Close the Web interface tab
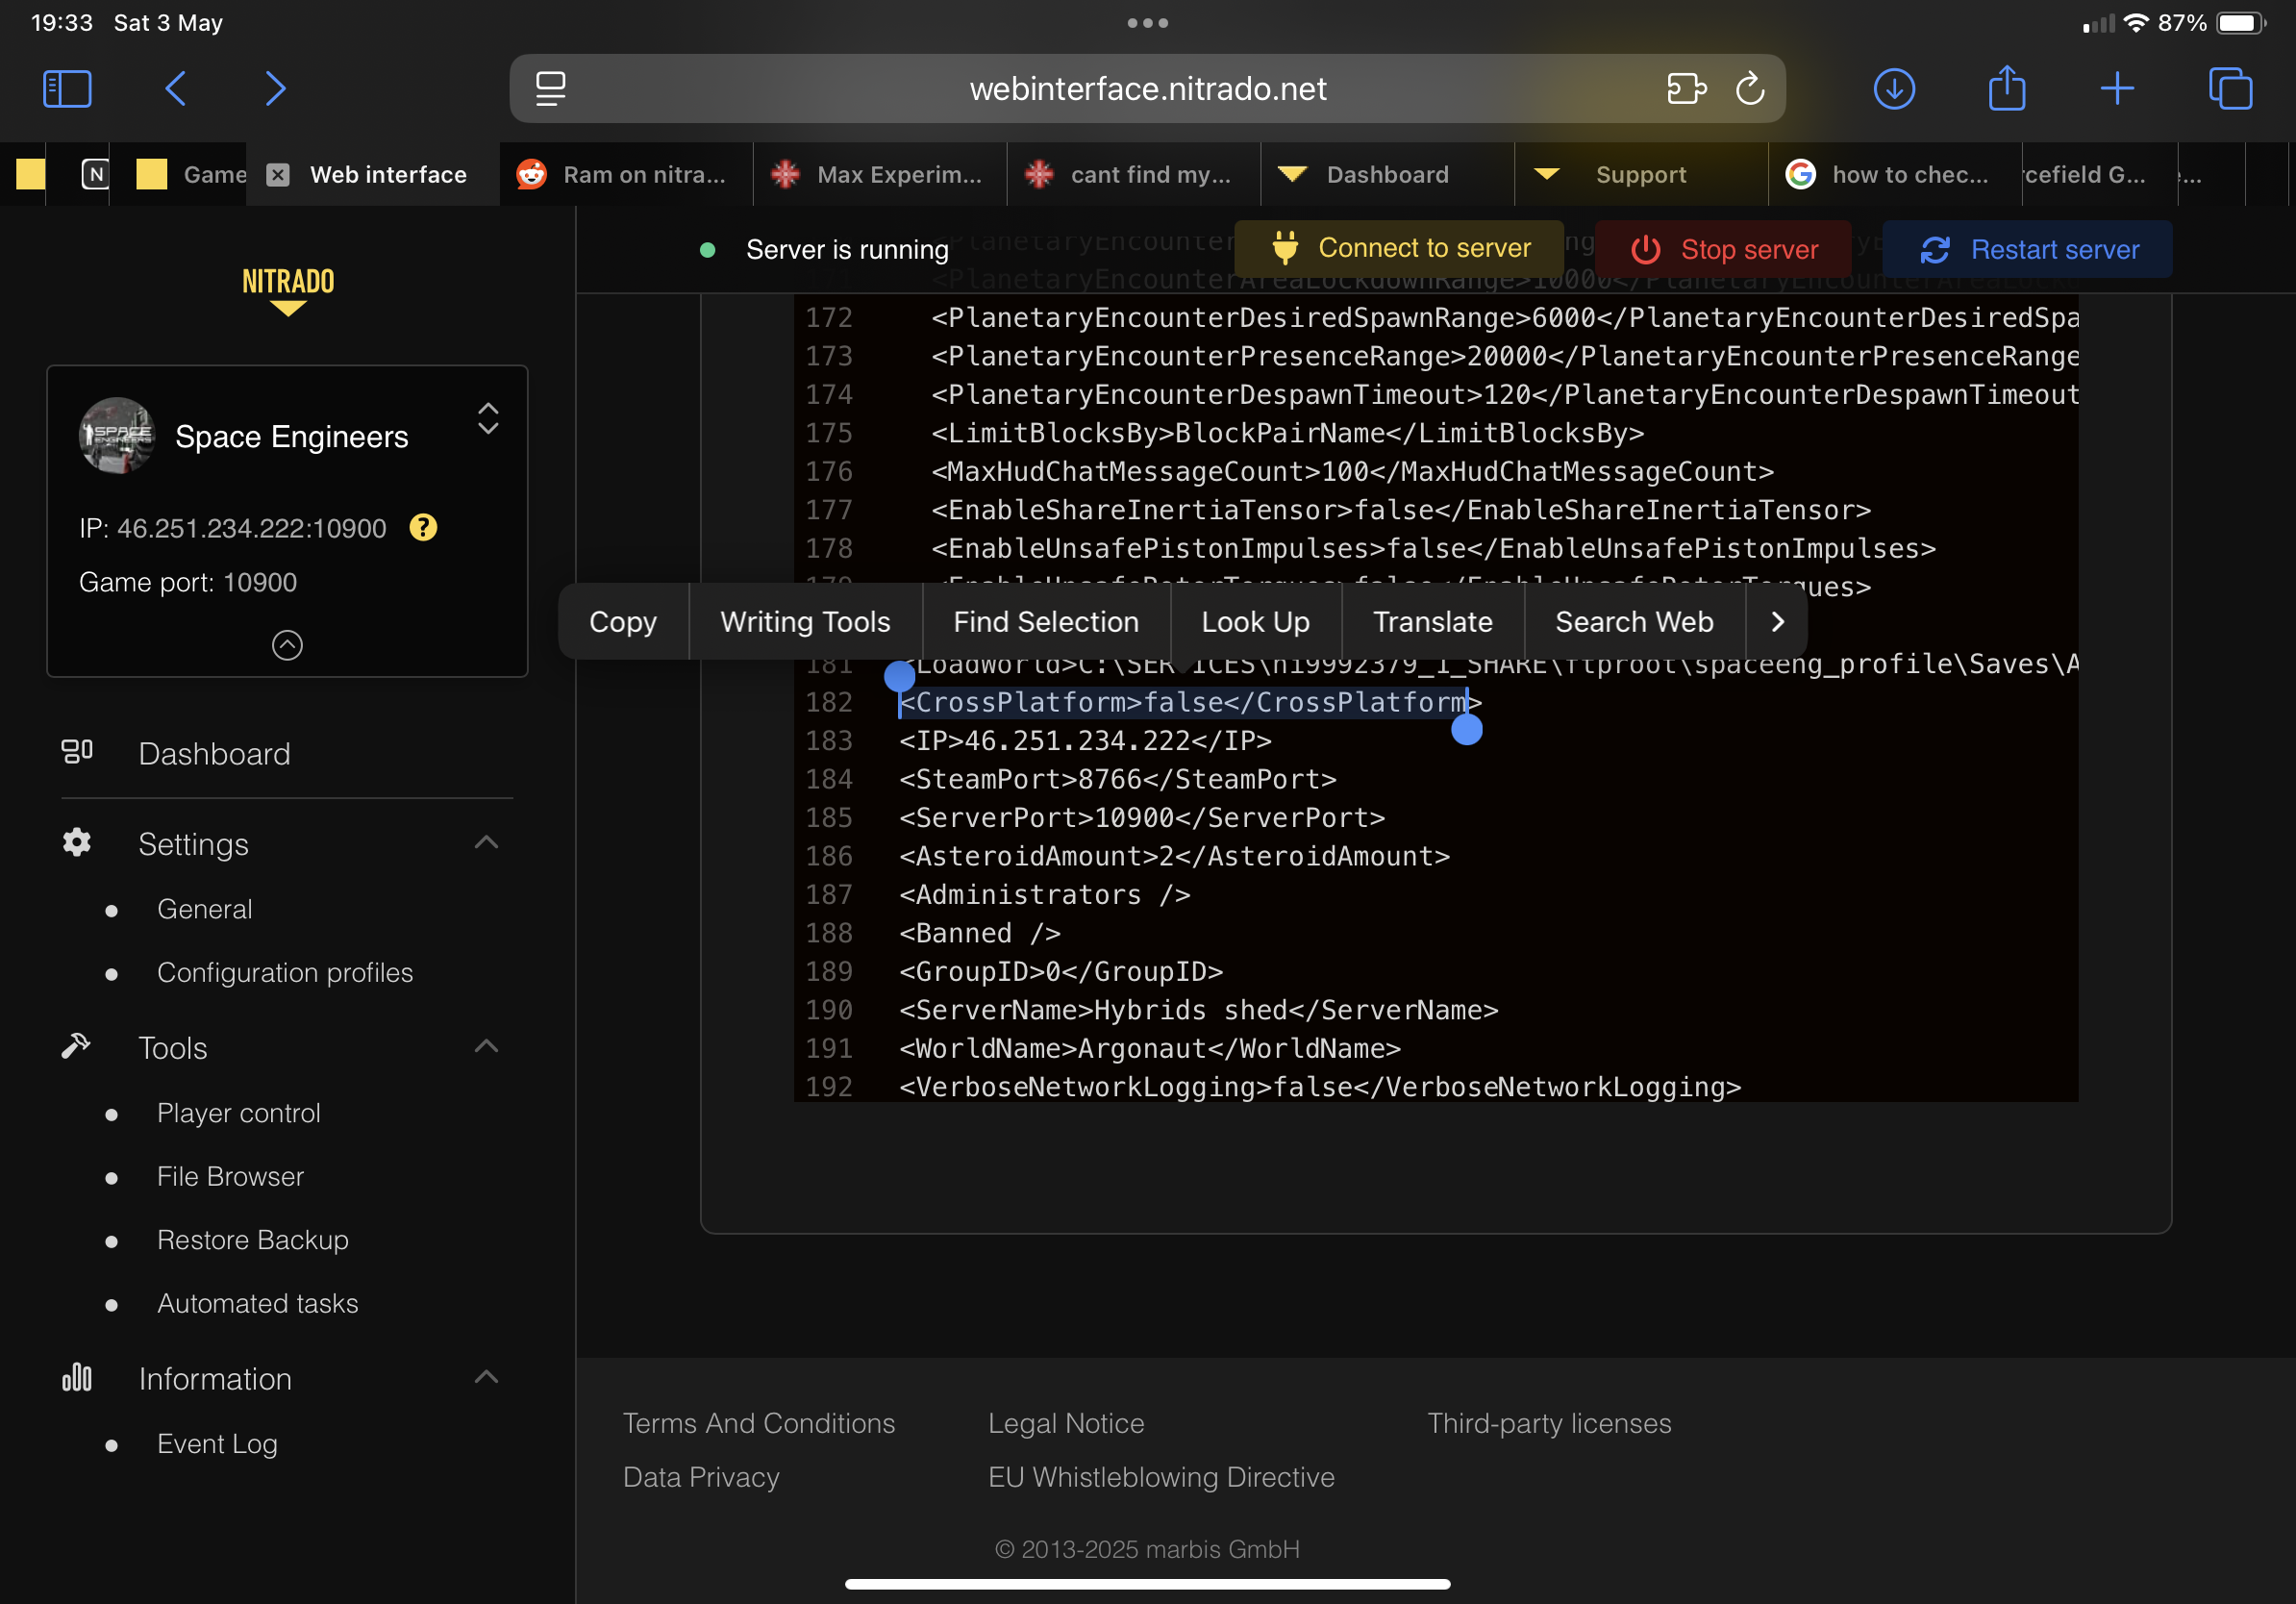 click(278, 175)
